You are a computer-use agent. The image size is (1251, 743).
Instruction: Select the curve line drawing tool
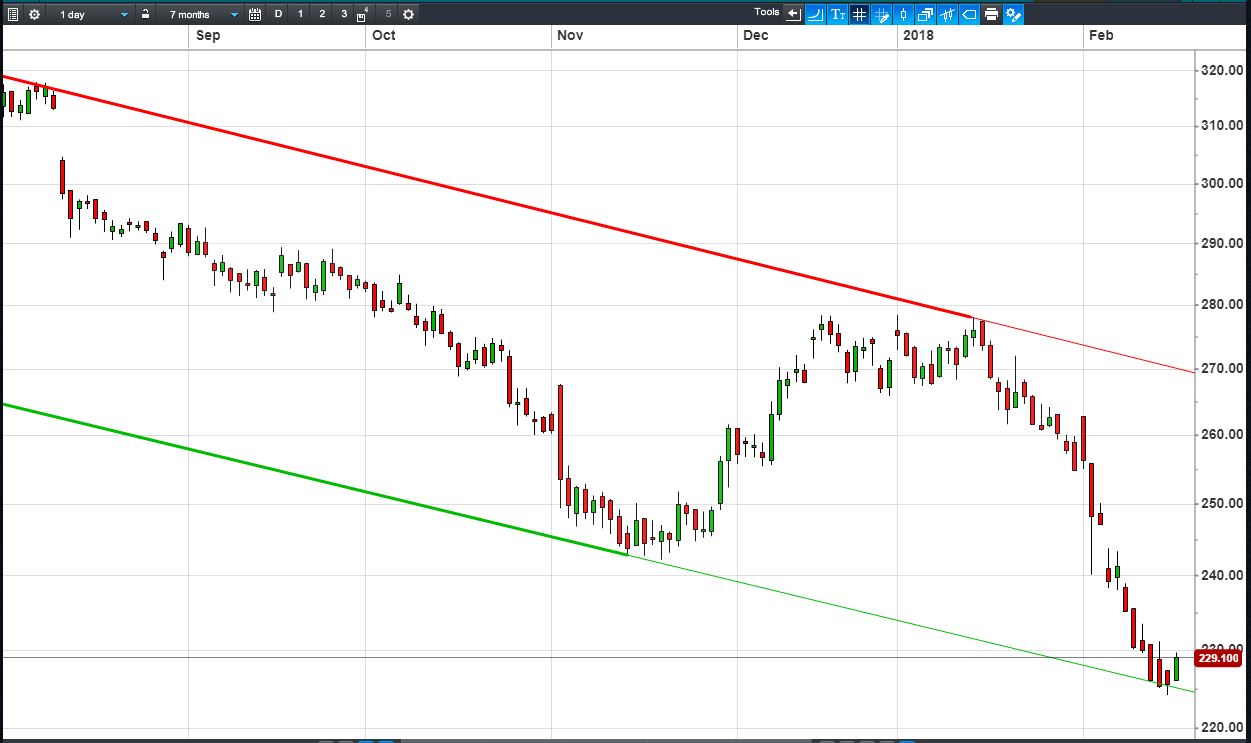(815, 14)
